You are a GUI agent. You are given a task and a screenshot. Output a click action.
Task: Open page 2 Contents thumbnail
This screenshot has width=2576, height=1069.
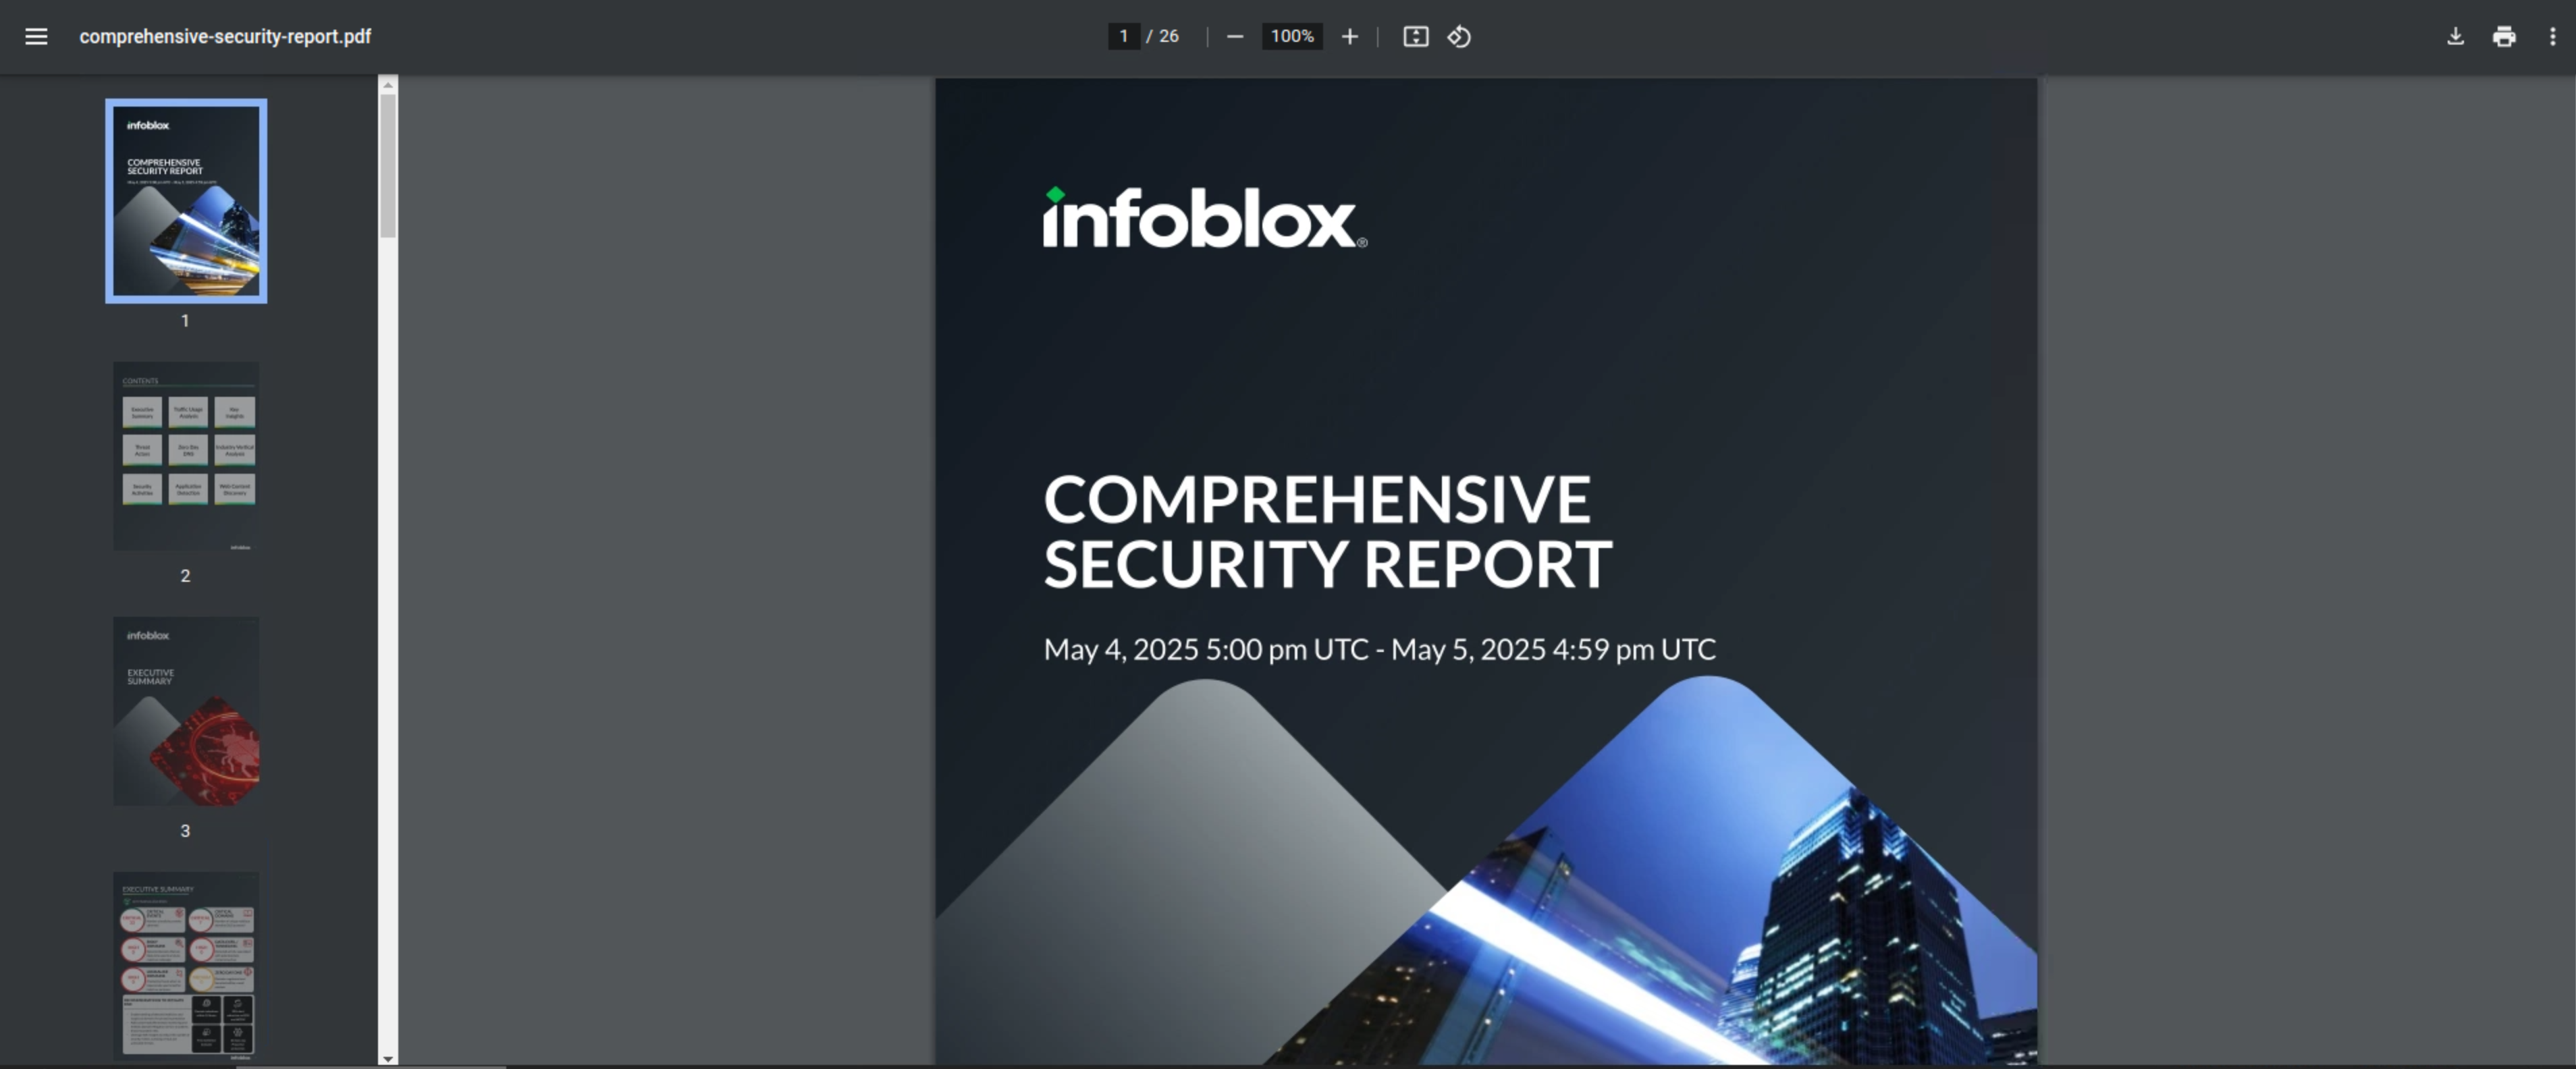coord(186,456)
